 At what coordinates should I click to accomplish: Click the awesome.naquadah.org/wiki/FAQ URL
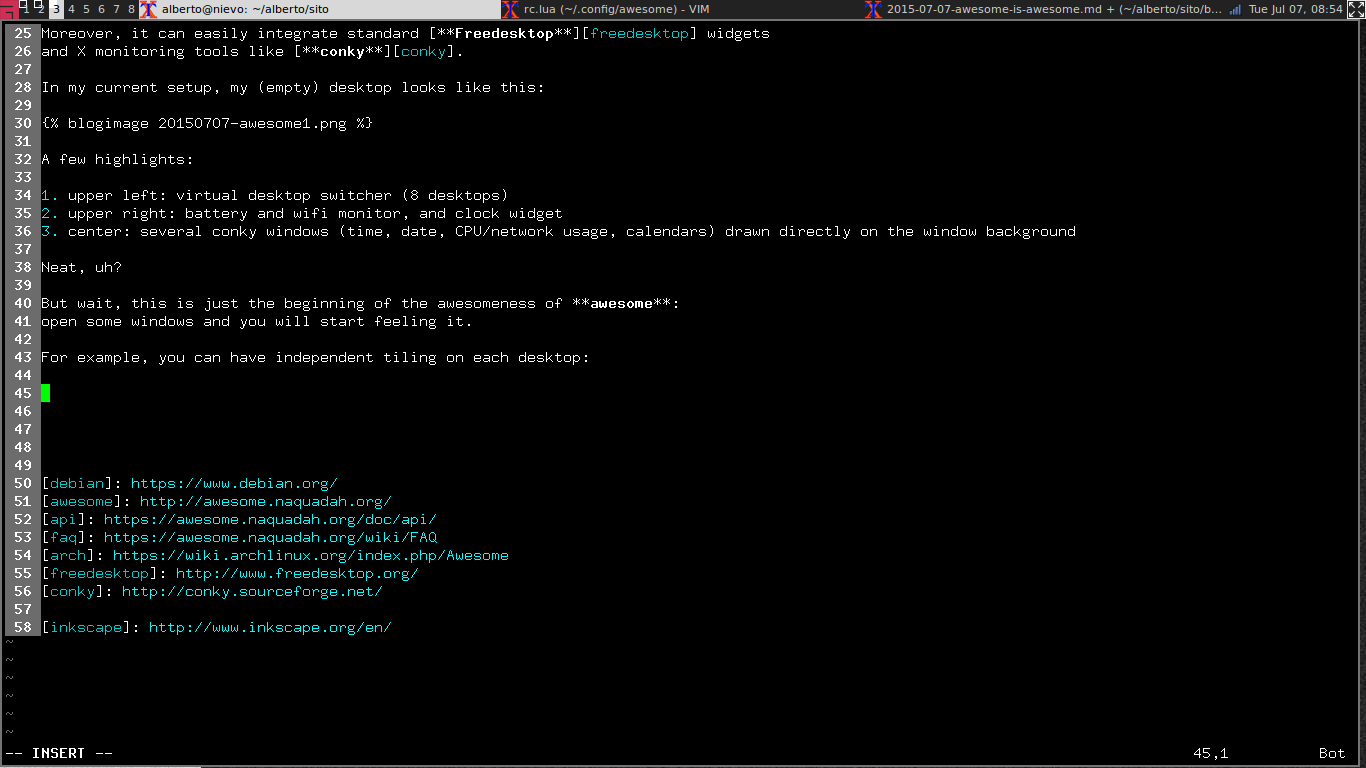coord(270,537)
